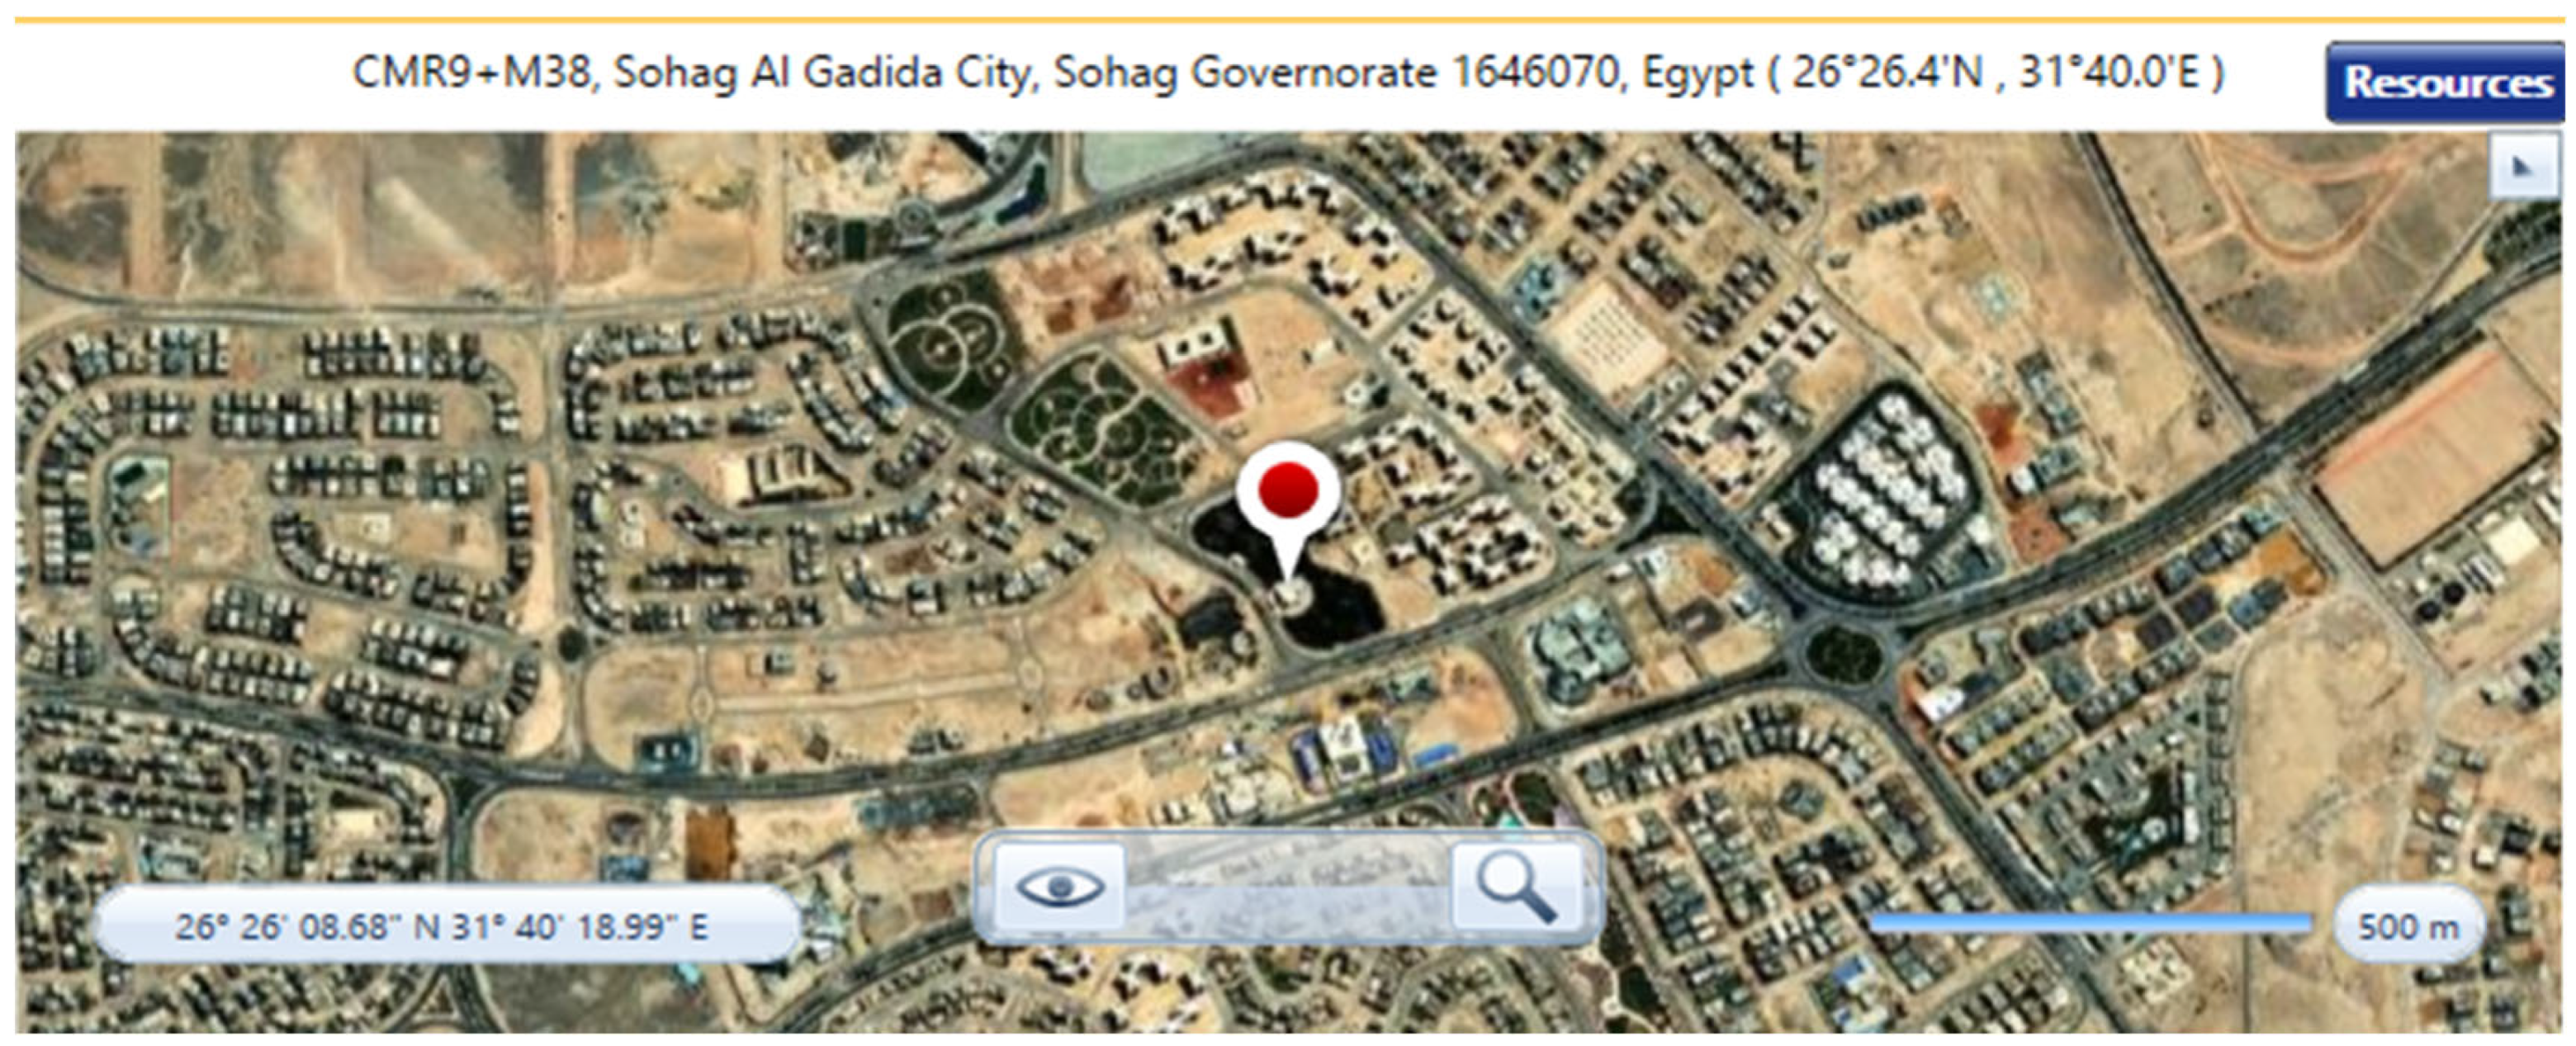Screen dimensions: 2576x1046
Task: Click the 26°26.4'N, 31°40.0'E header coordinates
Action: [1996, 72]
